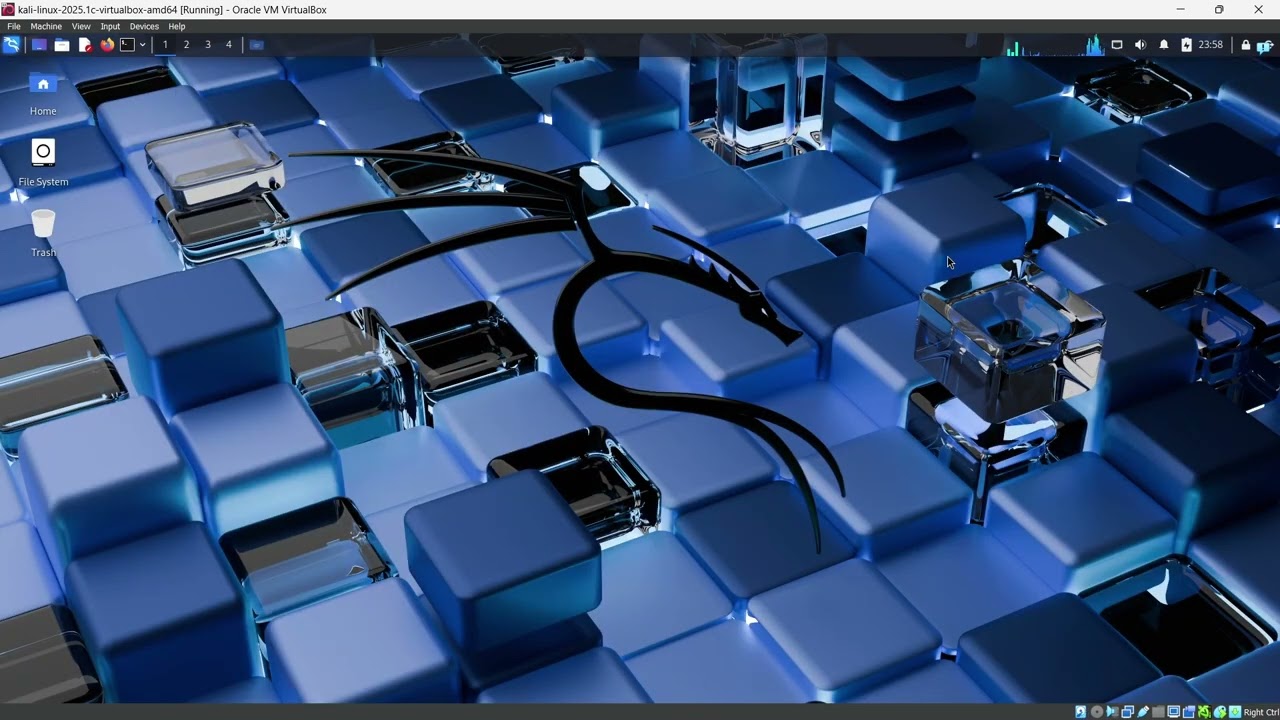This screenshot has width=1280, height=720.
Task: Switch to workspace 2
Action: coord(186,44)
